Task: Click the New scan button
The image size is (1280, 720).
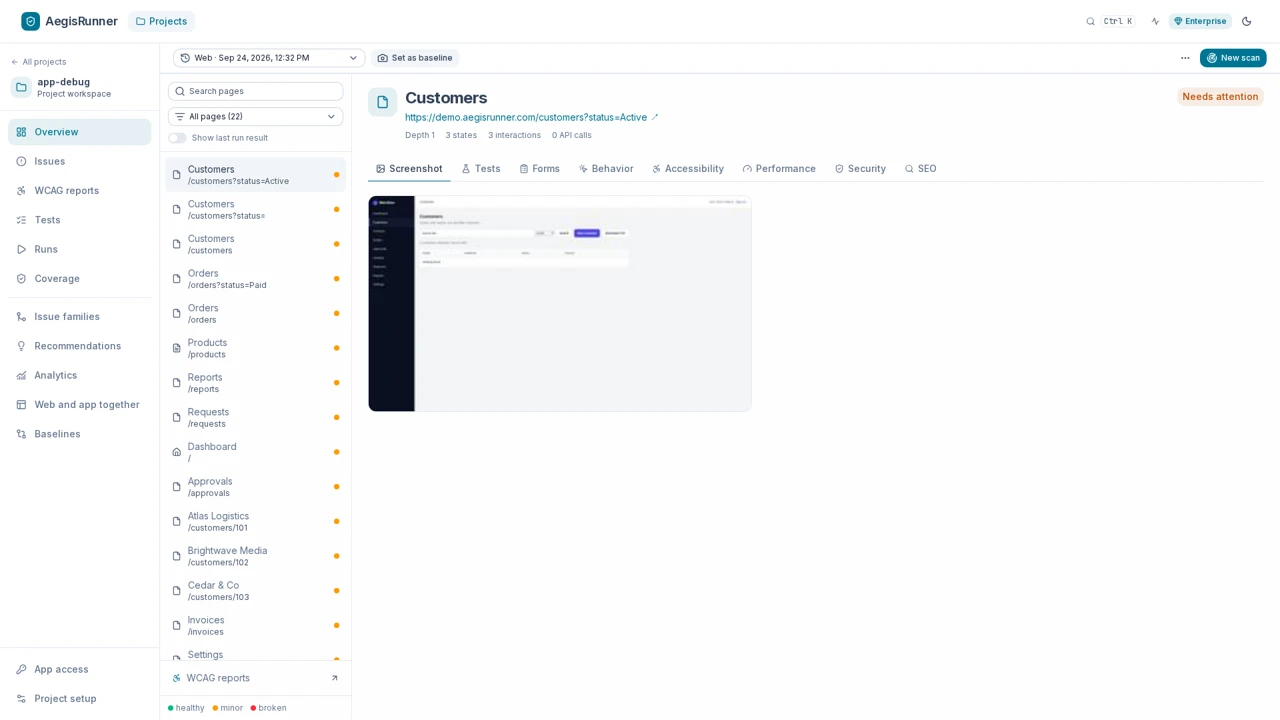Action: point(1233,58)
